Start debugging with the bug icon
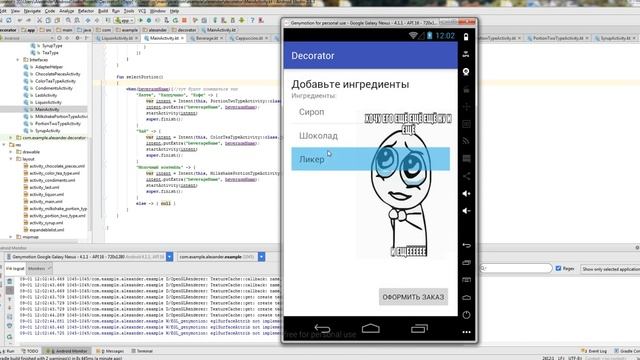The width and height of the screenshot is (640, 360). click(x=149, y=20)
